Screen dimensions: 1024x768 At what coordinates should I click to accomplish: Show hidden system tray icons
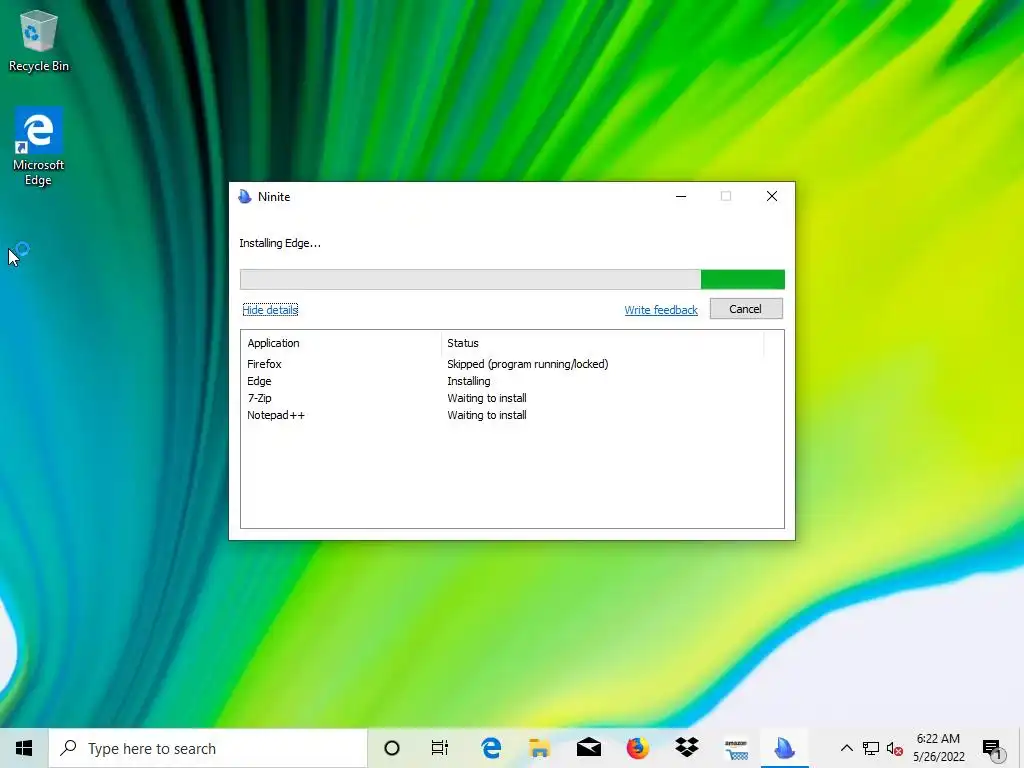(x=846, y=748)
